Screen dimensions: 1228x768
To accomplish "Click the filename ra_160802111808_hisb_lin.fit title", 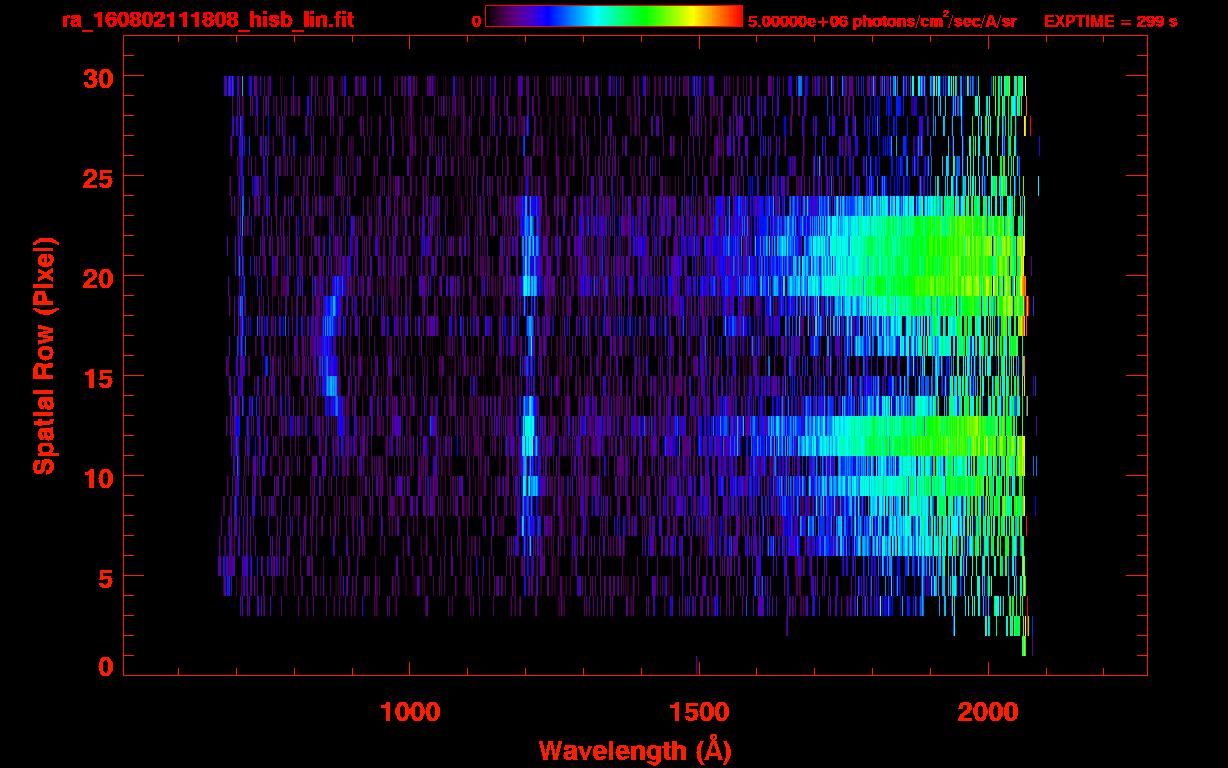I will click(206, 20).
